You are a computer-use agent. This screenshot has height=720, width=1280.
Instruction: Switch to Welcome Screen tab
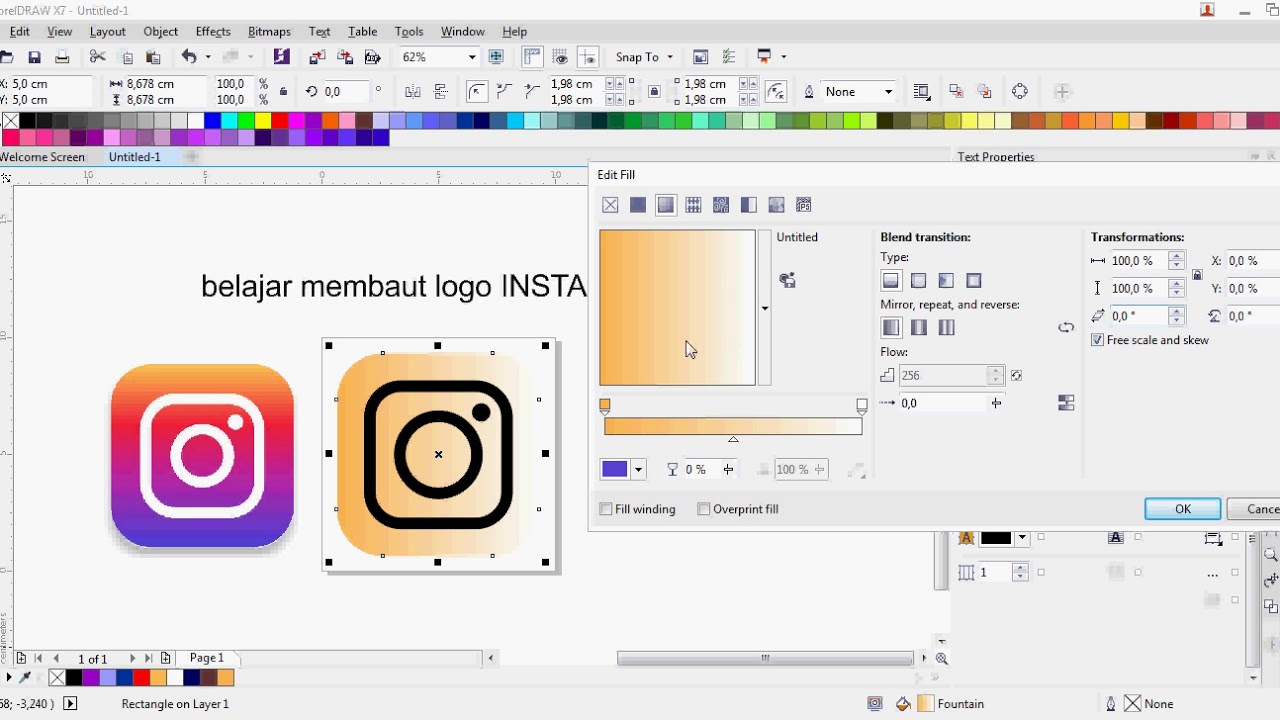pos(42,157)
